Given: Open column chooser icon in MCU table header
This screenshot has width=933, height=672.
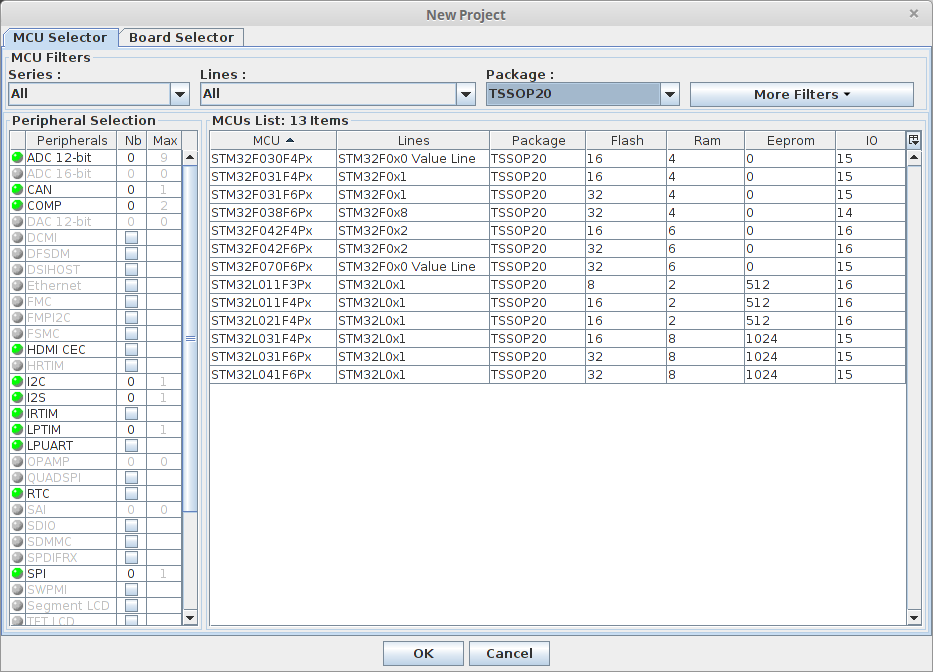Looking at the screenshot, I should point(913,140).
